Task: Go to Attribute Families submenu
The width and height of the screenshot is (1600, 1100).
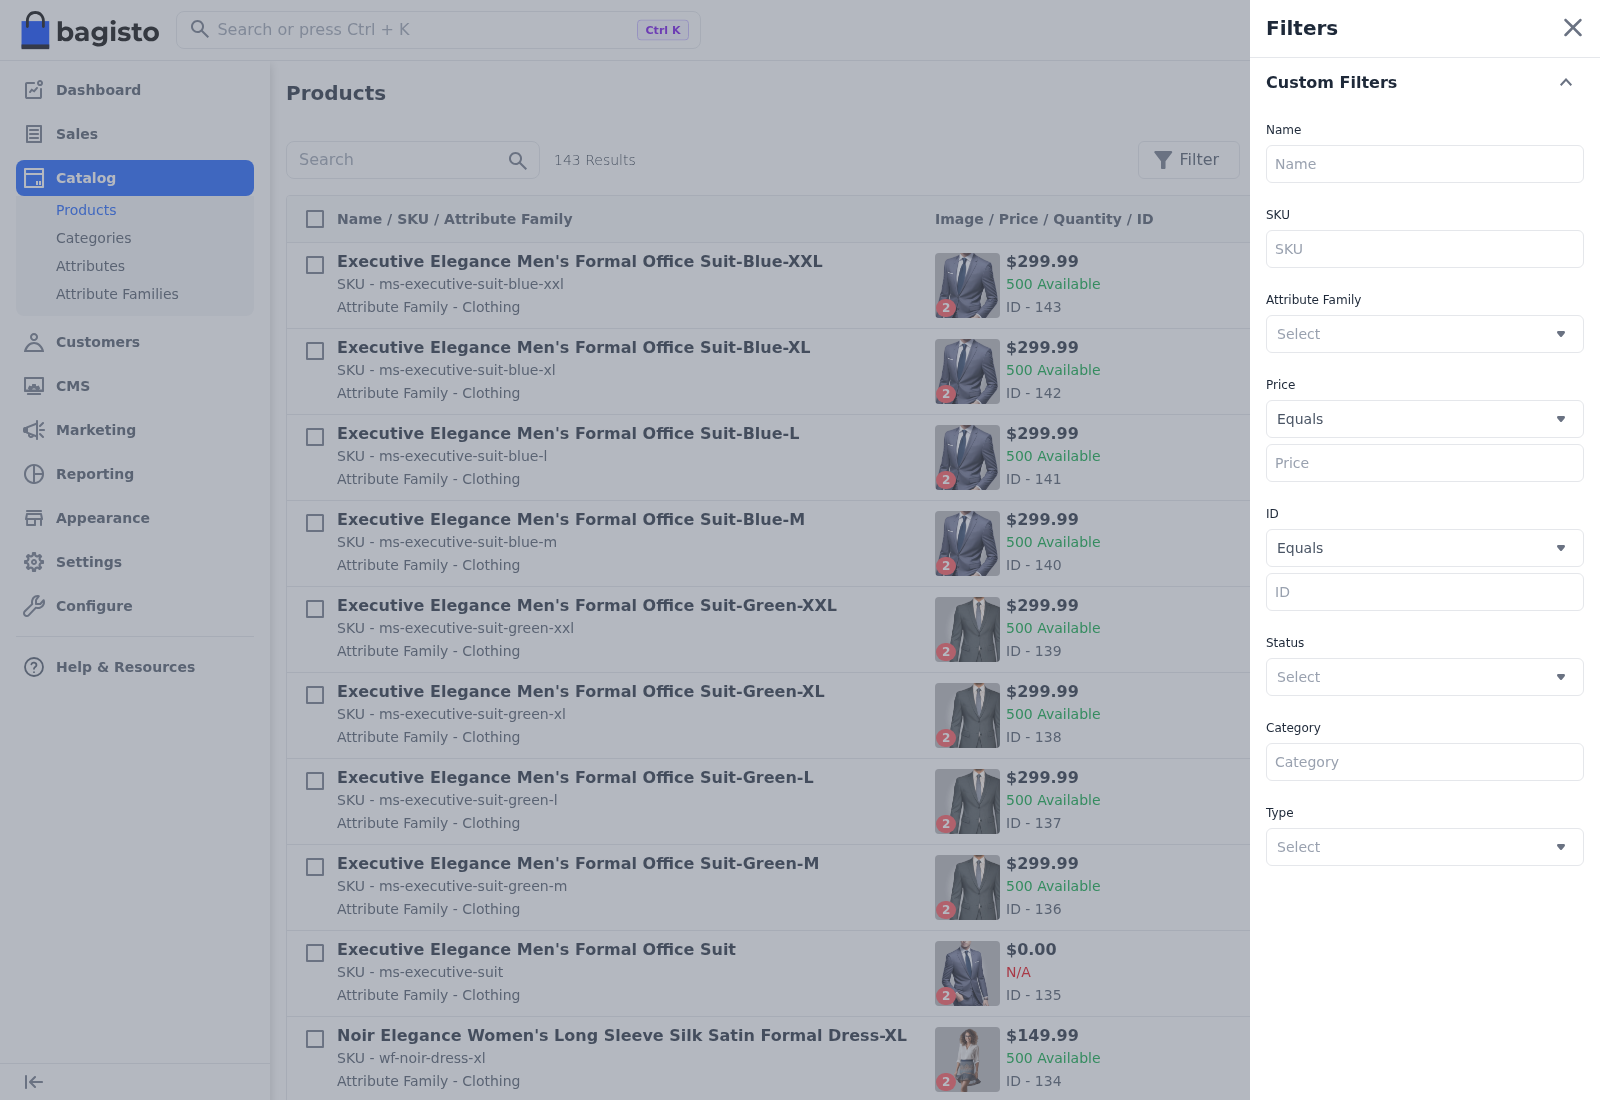Action: coord(117,294)
